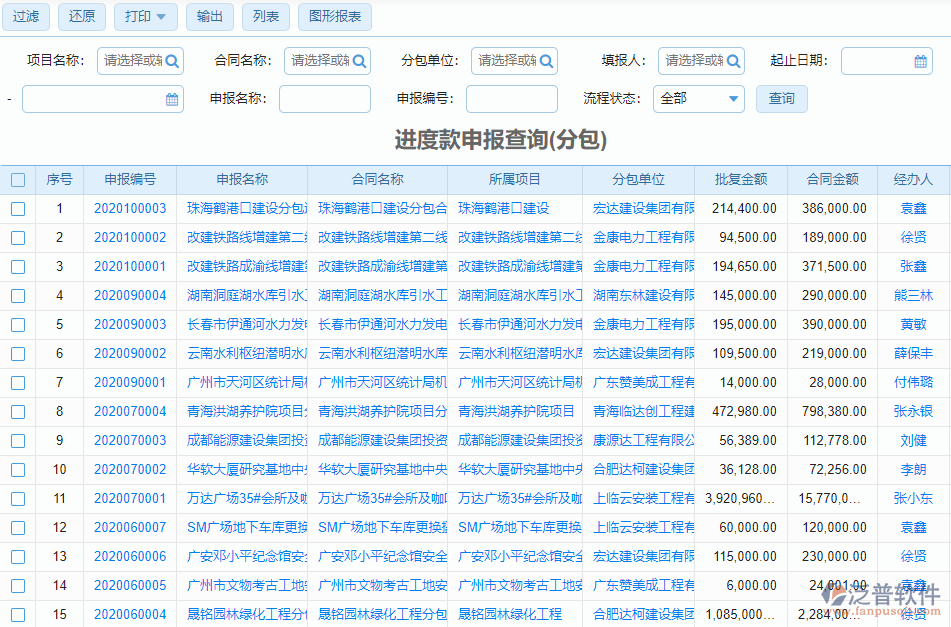Image resolution: width=951 pixels, height=627 pixels.
Task: Tick the checkbox on row 5
Action: click(17, 324)
